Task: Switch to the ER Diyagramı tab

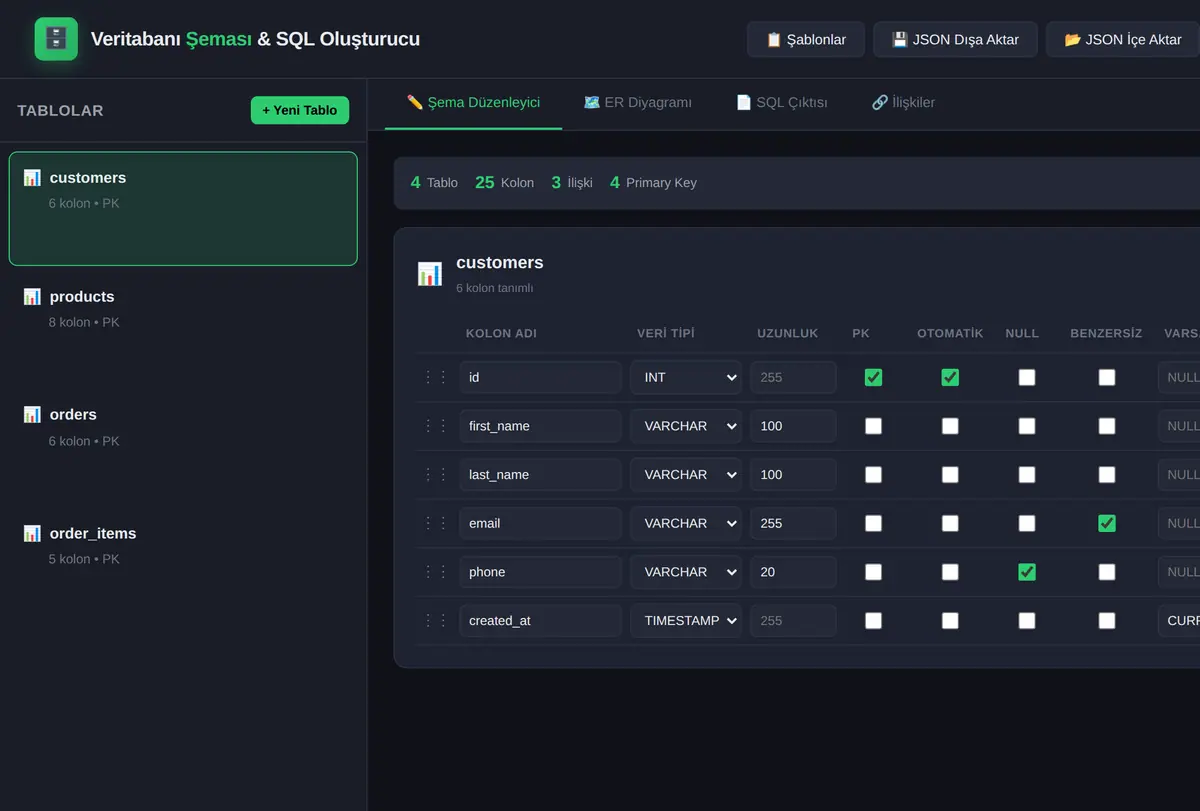Action: (638, 103)
